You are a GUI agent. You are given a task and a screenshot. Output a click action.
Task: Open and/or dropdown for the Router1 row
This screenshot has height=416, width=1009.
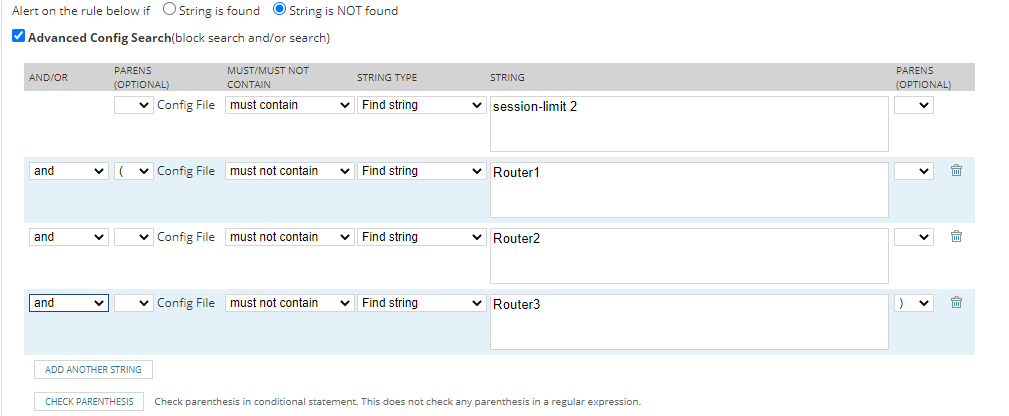(x=68, y=171)
